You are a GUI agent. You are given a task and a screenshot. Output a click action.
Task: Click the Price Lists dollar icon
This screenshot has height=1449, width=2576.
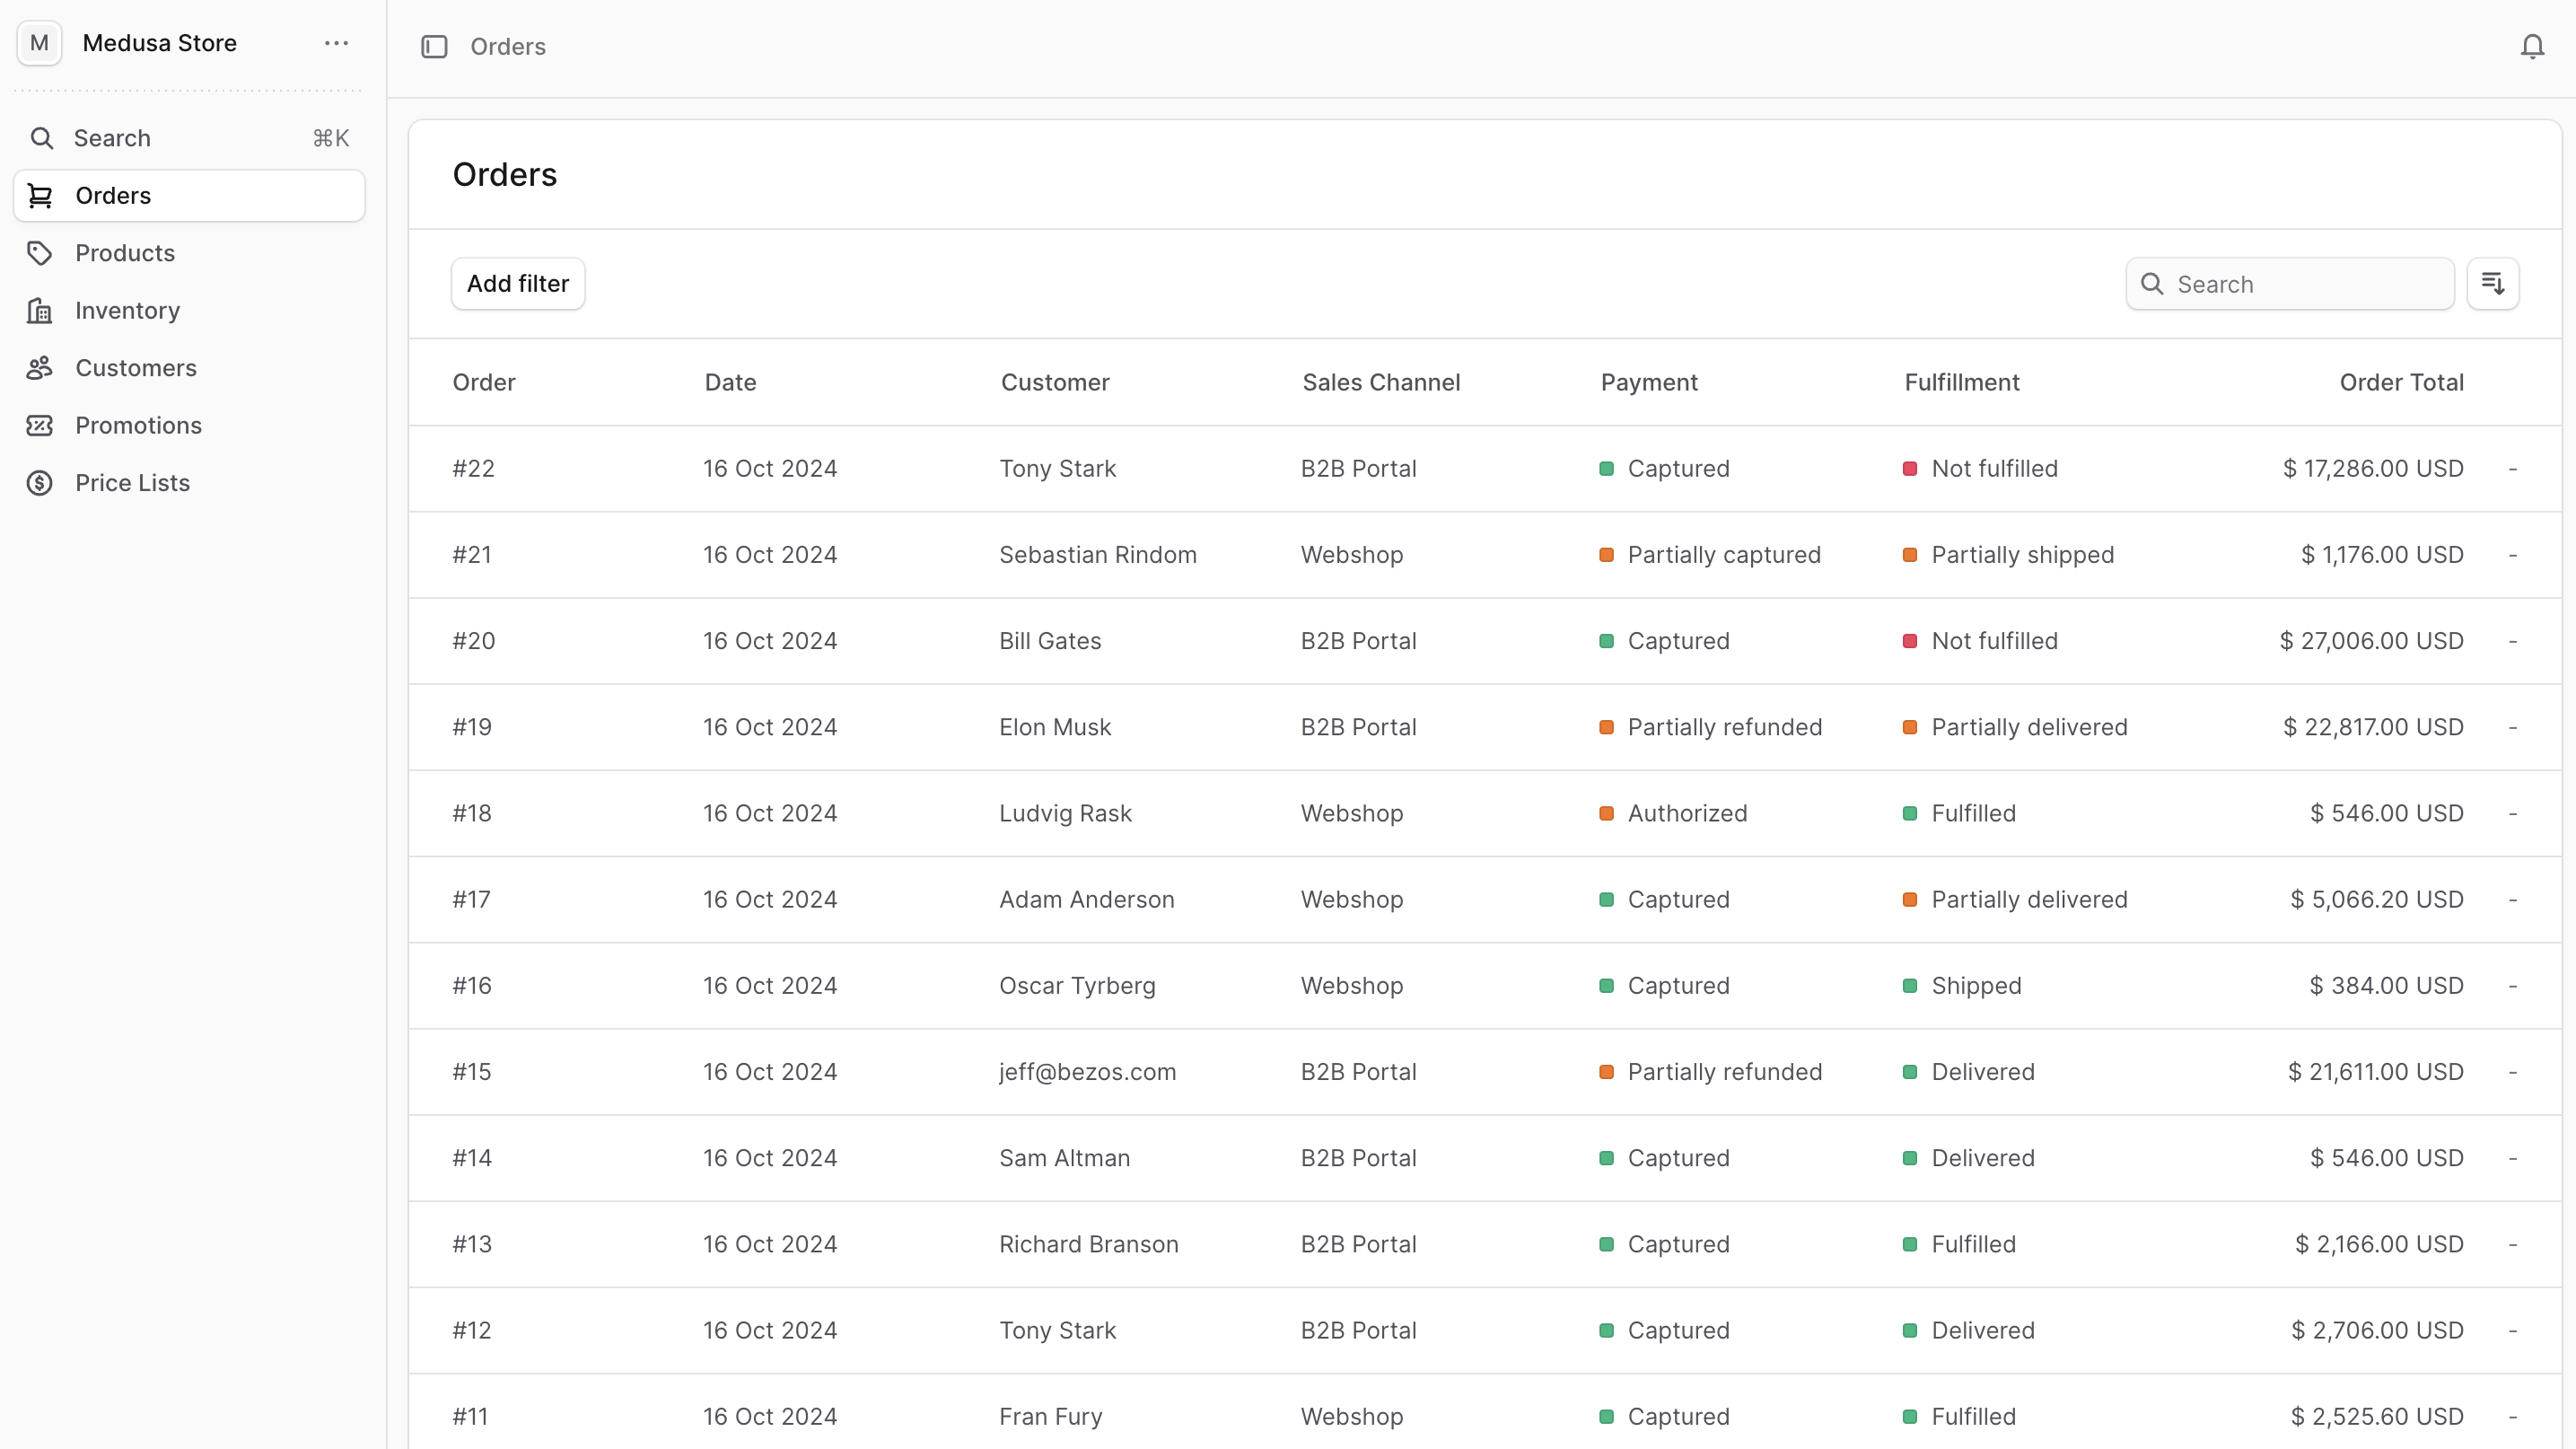[40, 483]
